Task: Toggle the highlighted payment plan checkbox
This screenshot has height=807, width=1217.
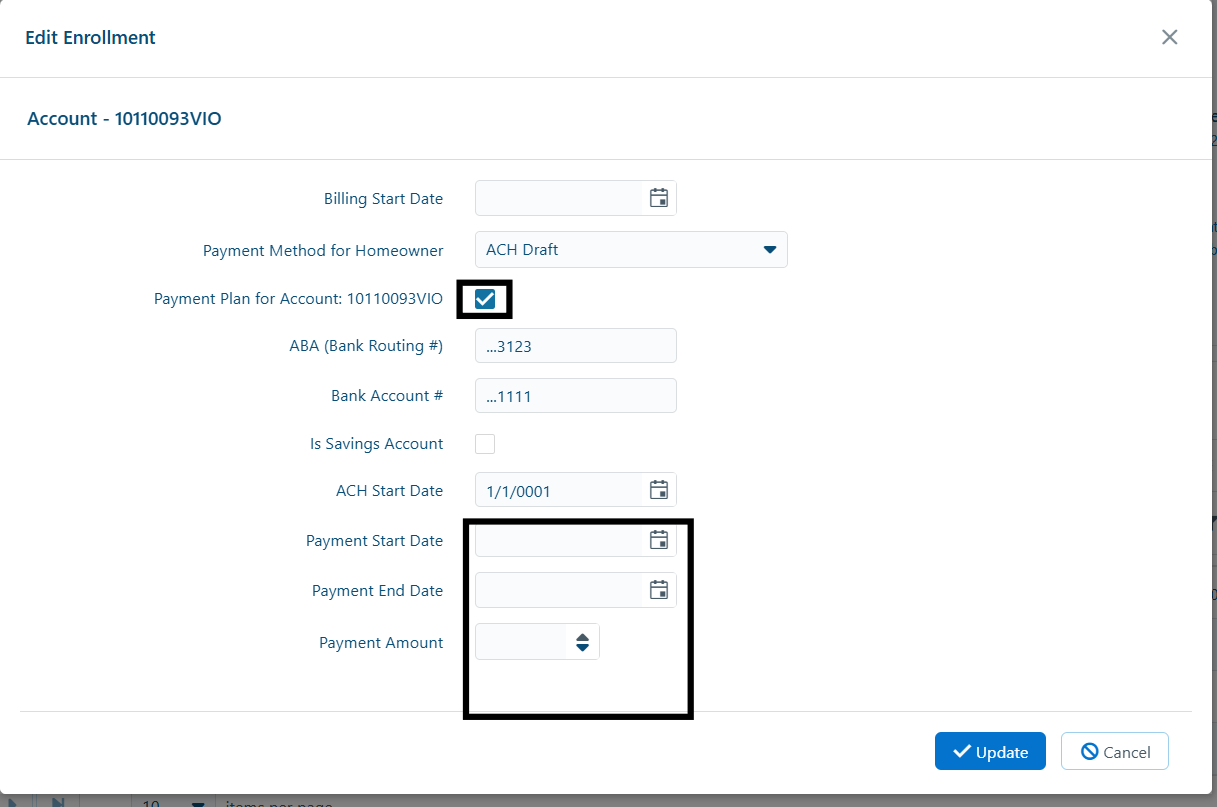Action: click(x=484, y=298)
